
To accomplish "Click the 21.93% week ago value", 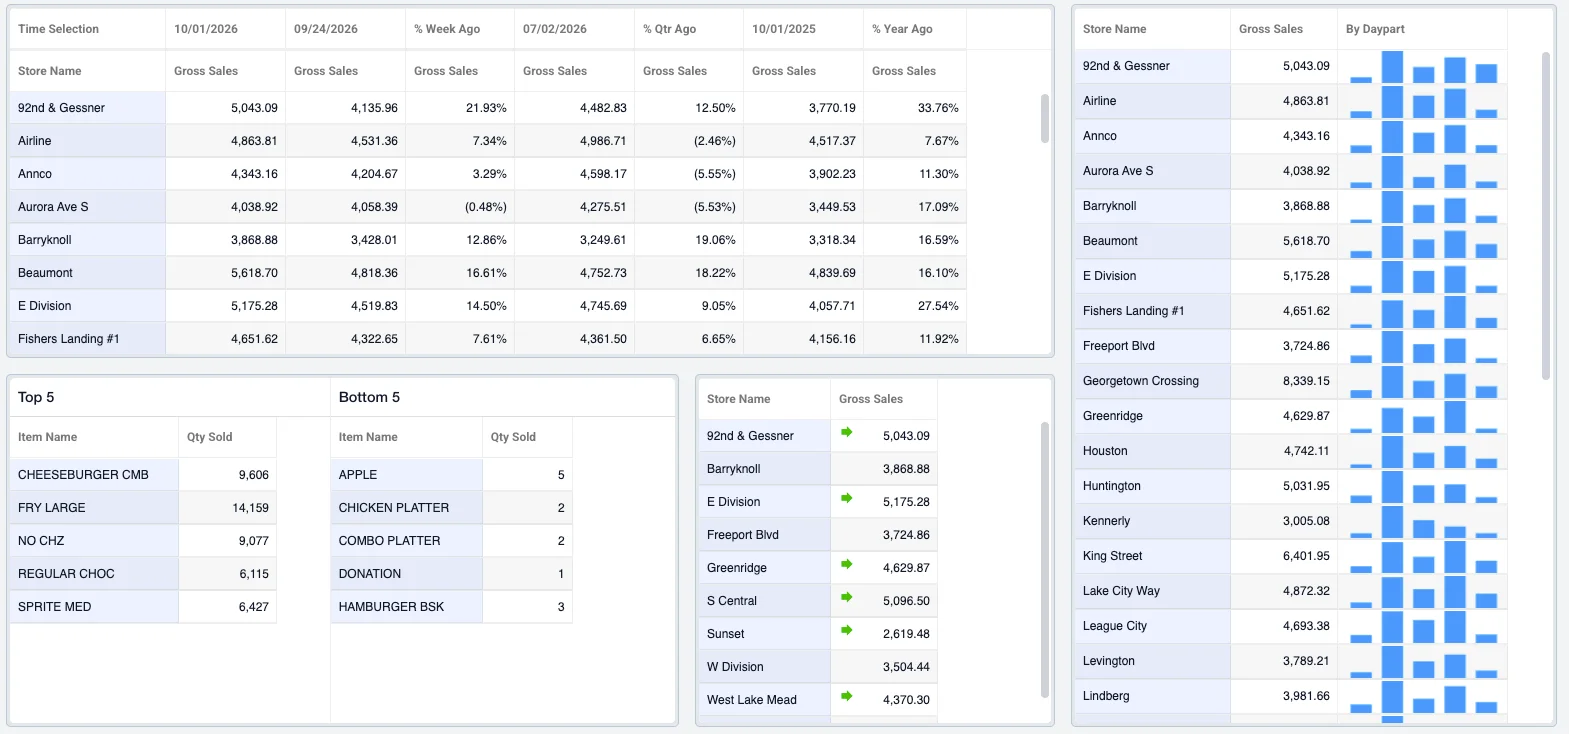I will pos(486,108).
